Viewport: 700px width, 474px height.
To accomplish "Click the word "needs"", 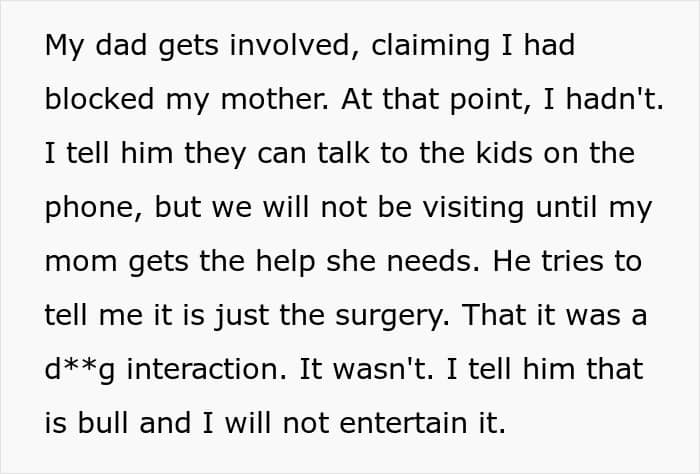I will [x=433, y=262].
